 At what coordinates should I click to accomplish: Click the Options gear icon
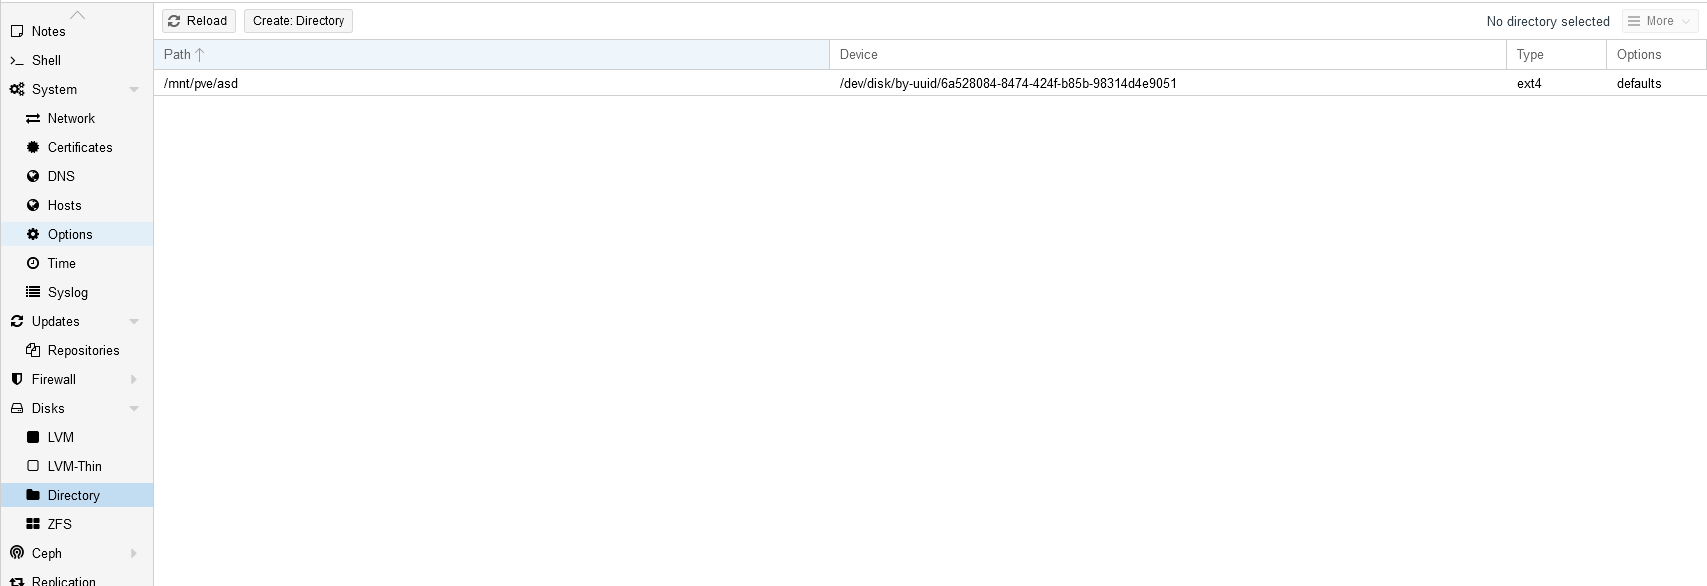coord(33,234)
